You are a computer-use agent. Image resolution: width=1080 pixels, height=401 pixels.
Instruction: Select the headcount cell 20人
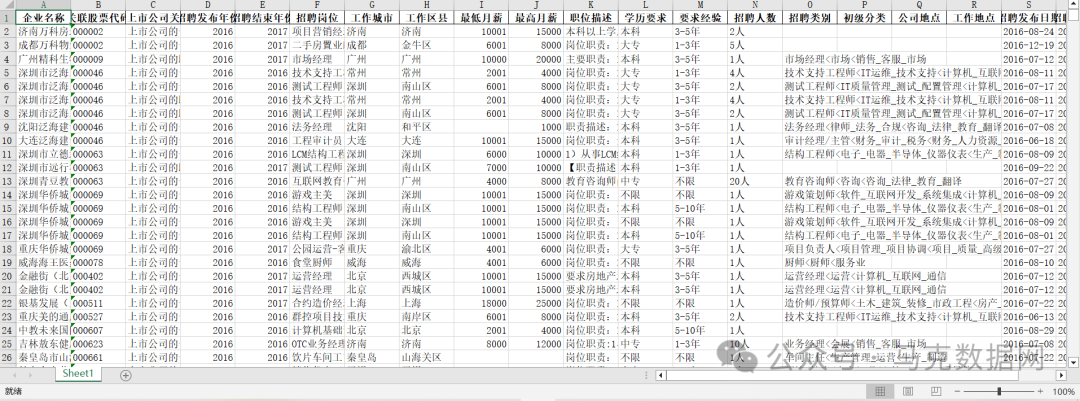click(x=755, y=181)
